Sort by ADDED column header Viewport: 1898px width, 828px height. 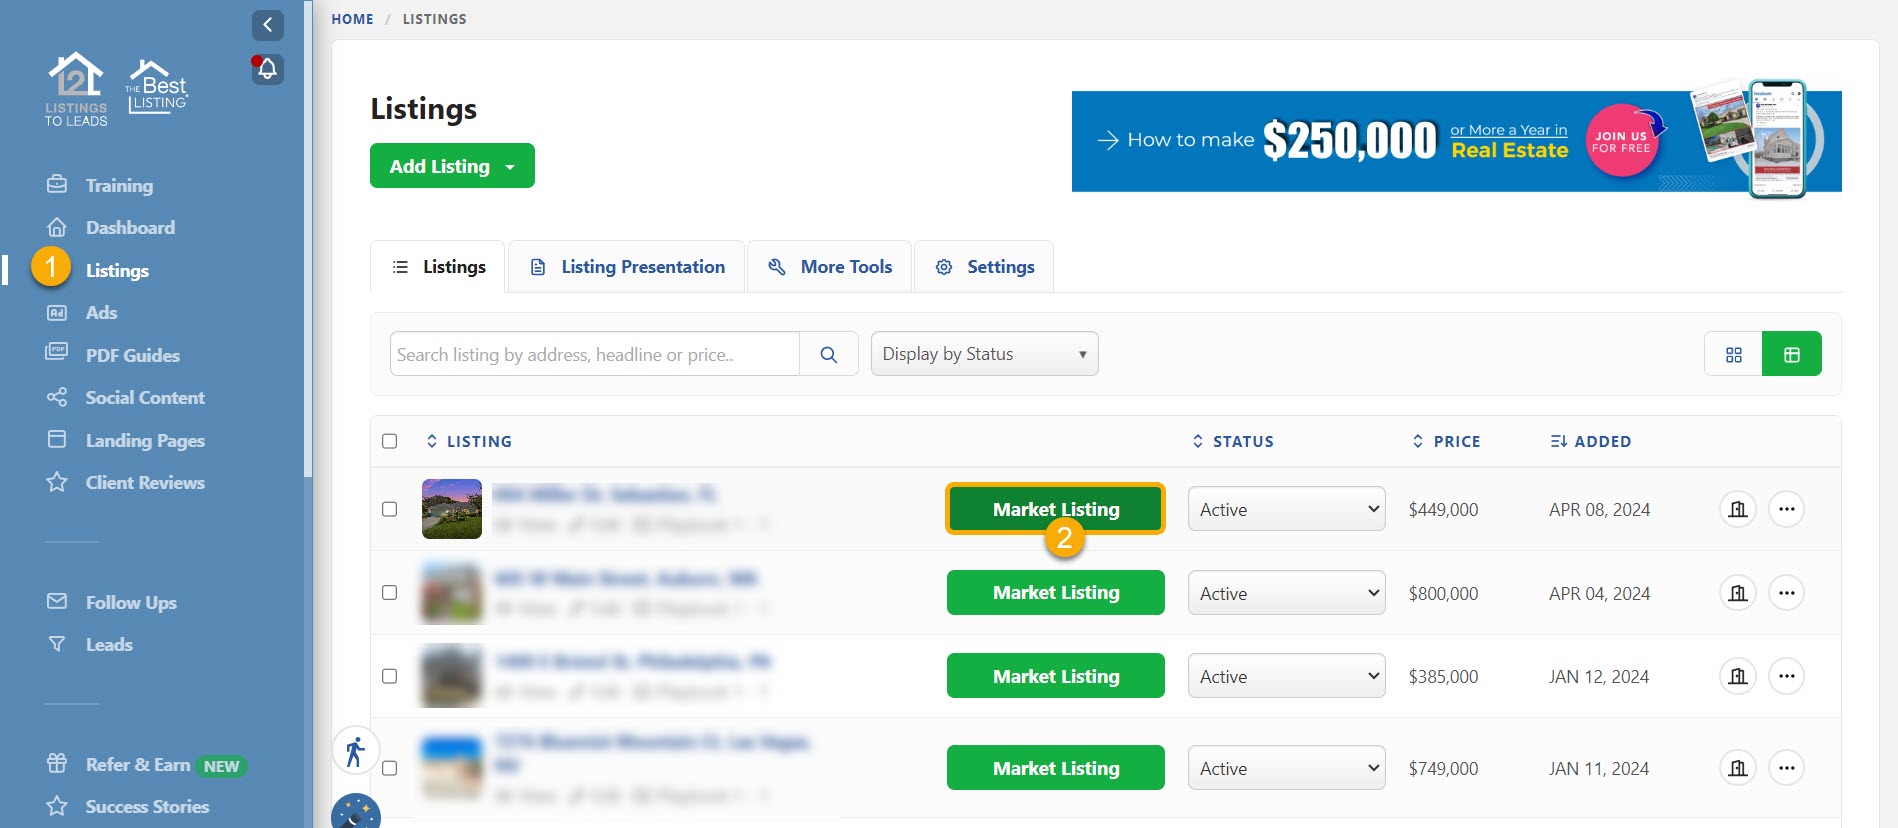[x=1591, y=441]
